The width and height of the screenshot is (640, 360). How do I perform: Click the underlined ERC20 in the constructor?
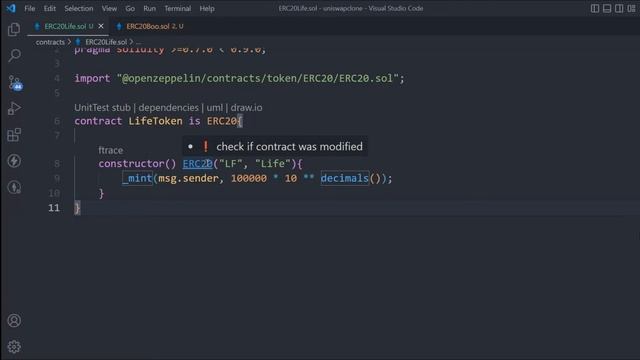pos(198,164)
